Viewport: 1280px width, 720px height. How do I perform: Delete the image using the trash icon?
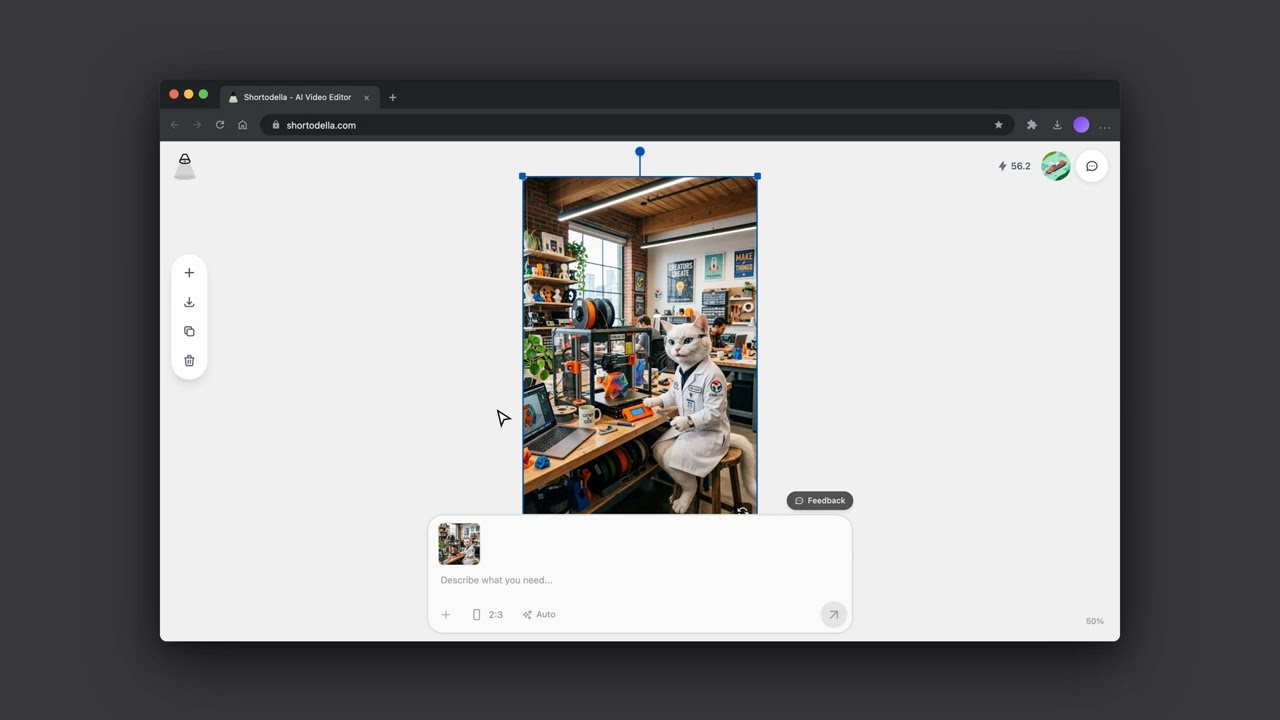[189, 360]
